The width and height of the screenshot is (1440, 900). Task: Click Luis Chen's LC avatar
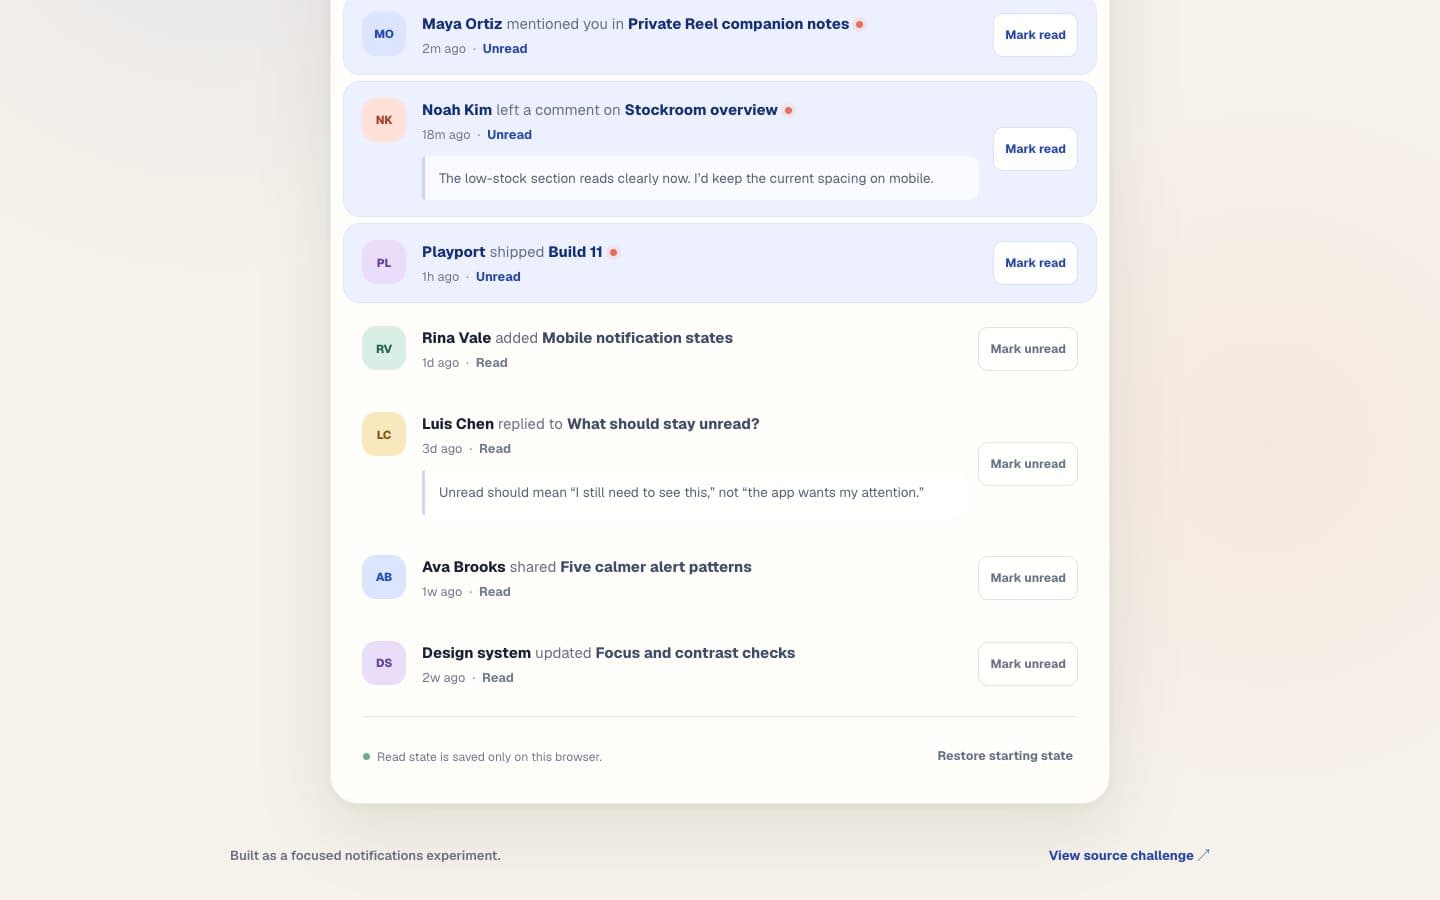click(384, 435)
